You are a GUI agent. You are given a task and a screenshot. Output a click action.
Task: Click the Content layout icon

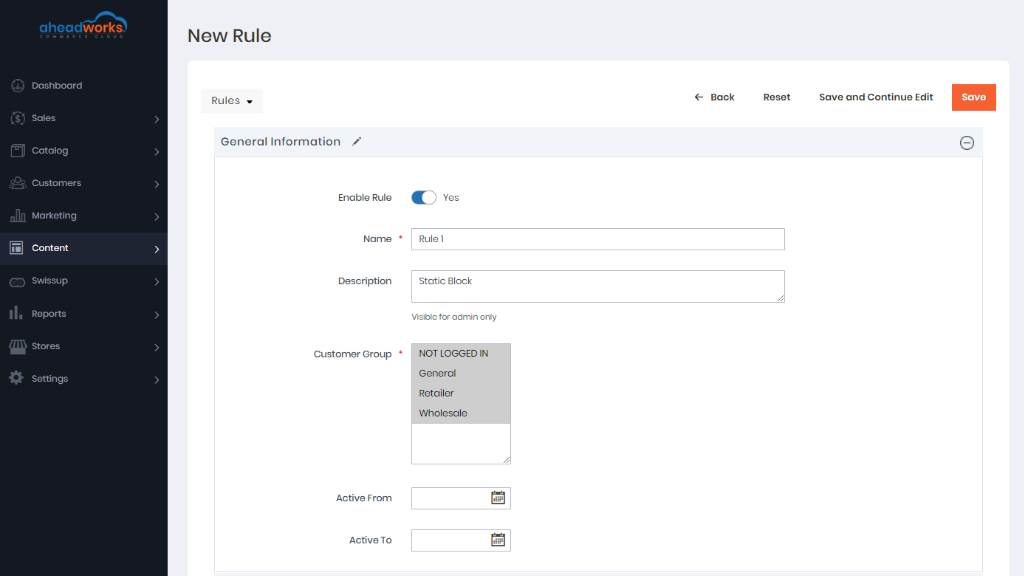coord(17,248)
